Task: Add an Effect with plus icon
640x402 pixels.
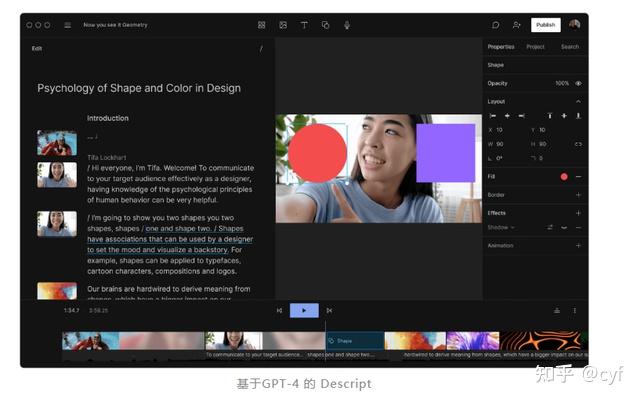Action: pos(578,213)
